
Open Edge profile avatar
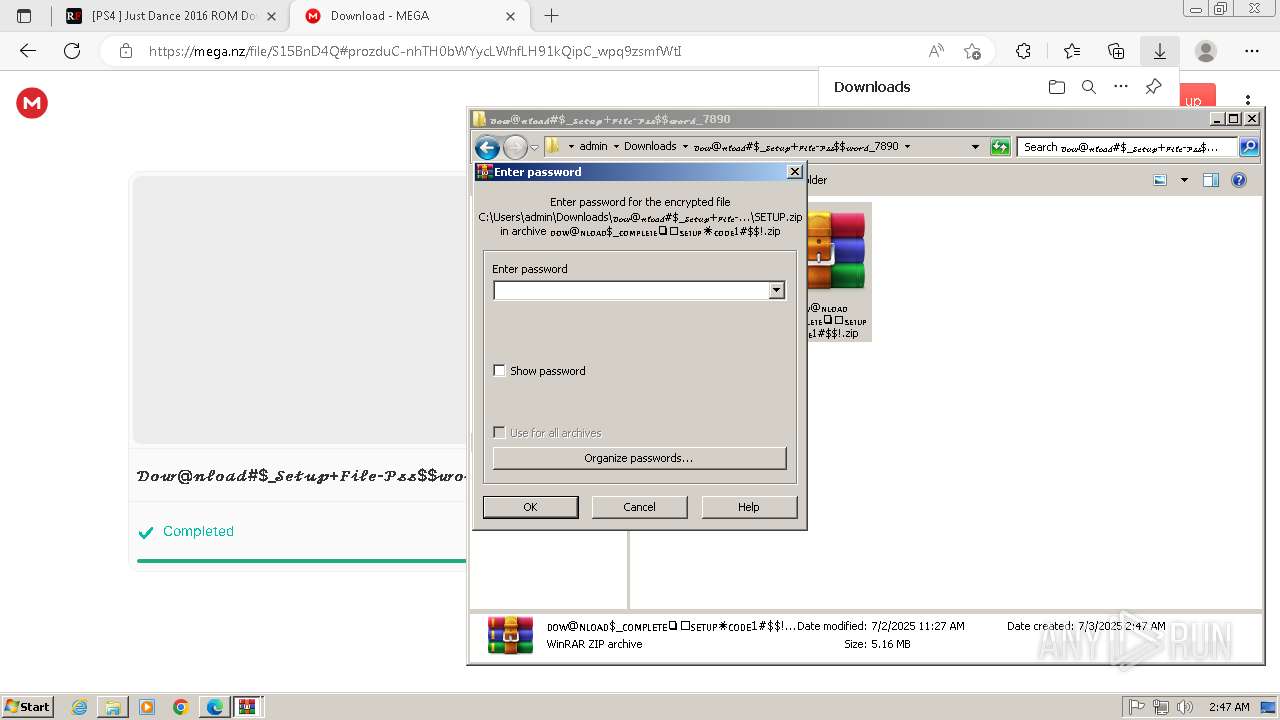coord(1206,51)
